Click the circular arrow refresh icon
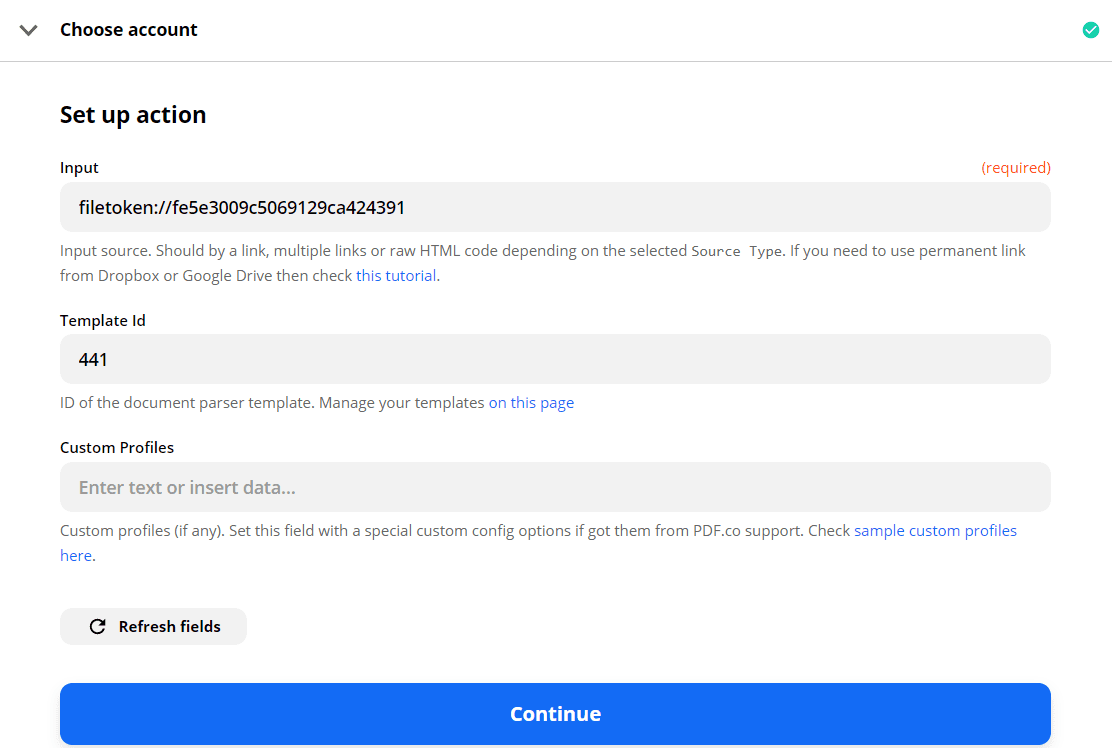Screen dimensions: 1112x748 [x=97, y=627]
